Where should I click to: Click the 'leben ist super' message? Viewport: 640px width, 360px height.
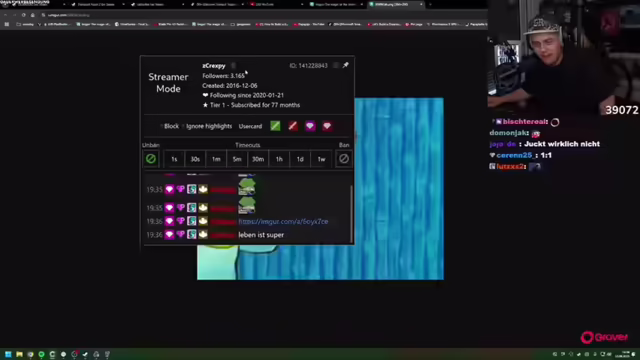point(261,235)
